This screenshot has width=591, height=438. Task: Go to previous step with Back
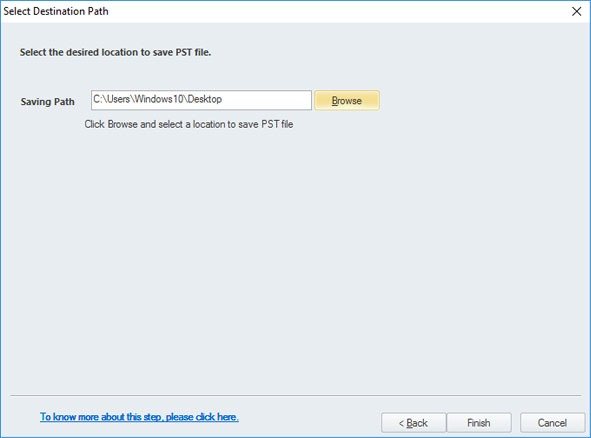pyautogui.click(x=413, y=423)
